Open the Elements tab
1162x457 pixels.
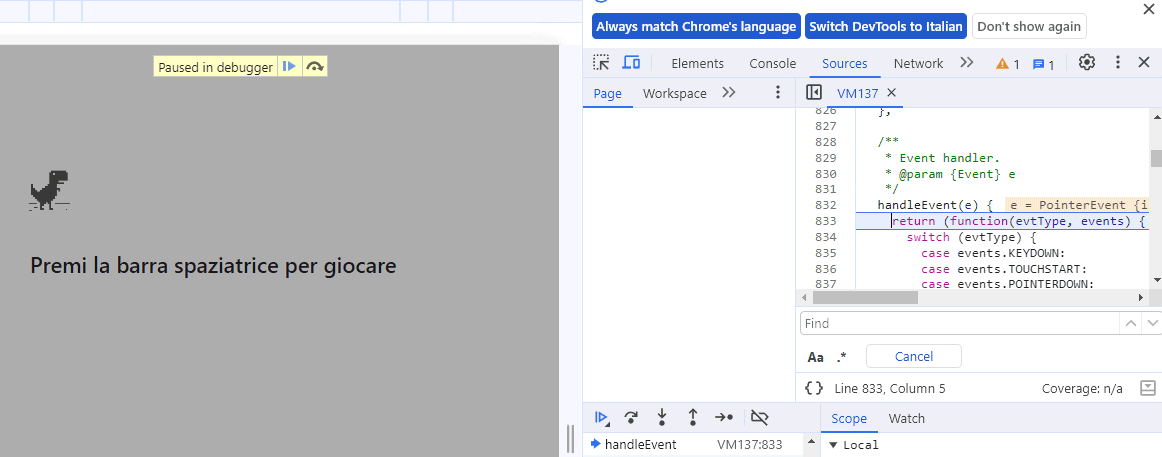[697, 64]
